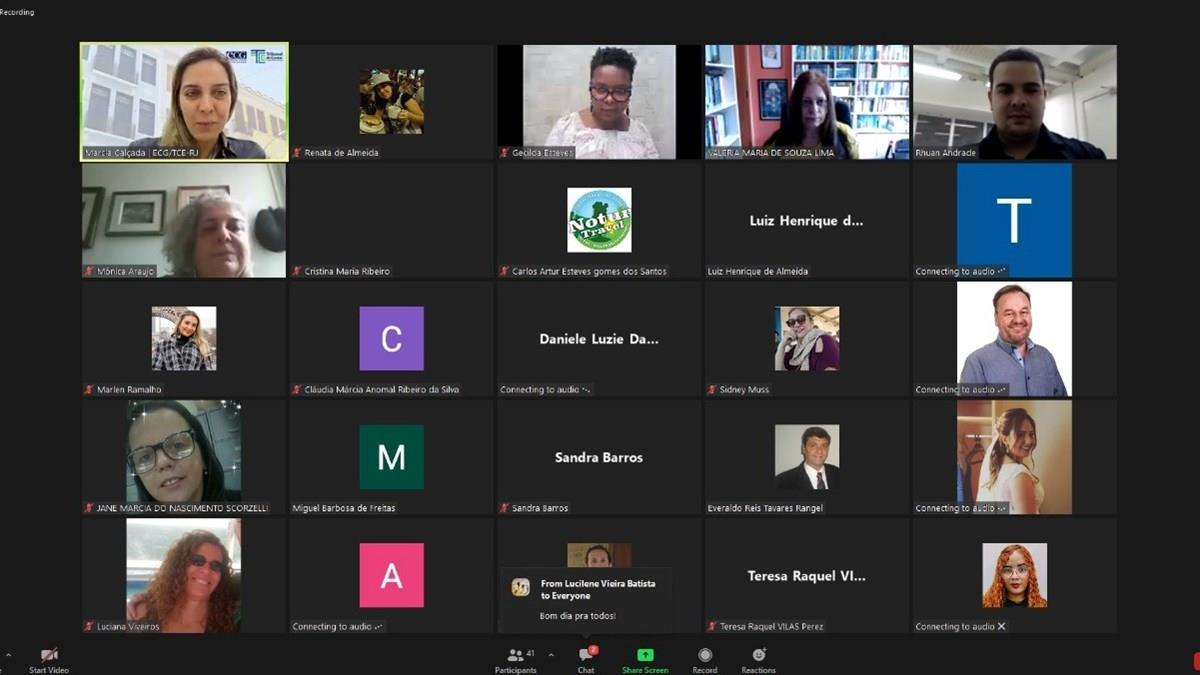Click Renata de Almeida's profile picture tile
The height and width of the screenshot is (675, 1200).
click(x=391, y=101)
